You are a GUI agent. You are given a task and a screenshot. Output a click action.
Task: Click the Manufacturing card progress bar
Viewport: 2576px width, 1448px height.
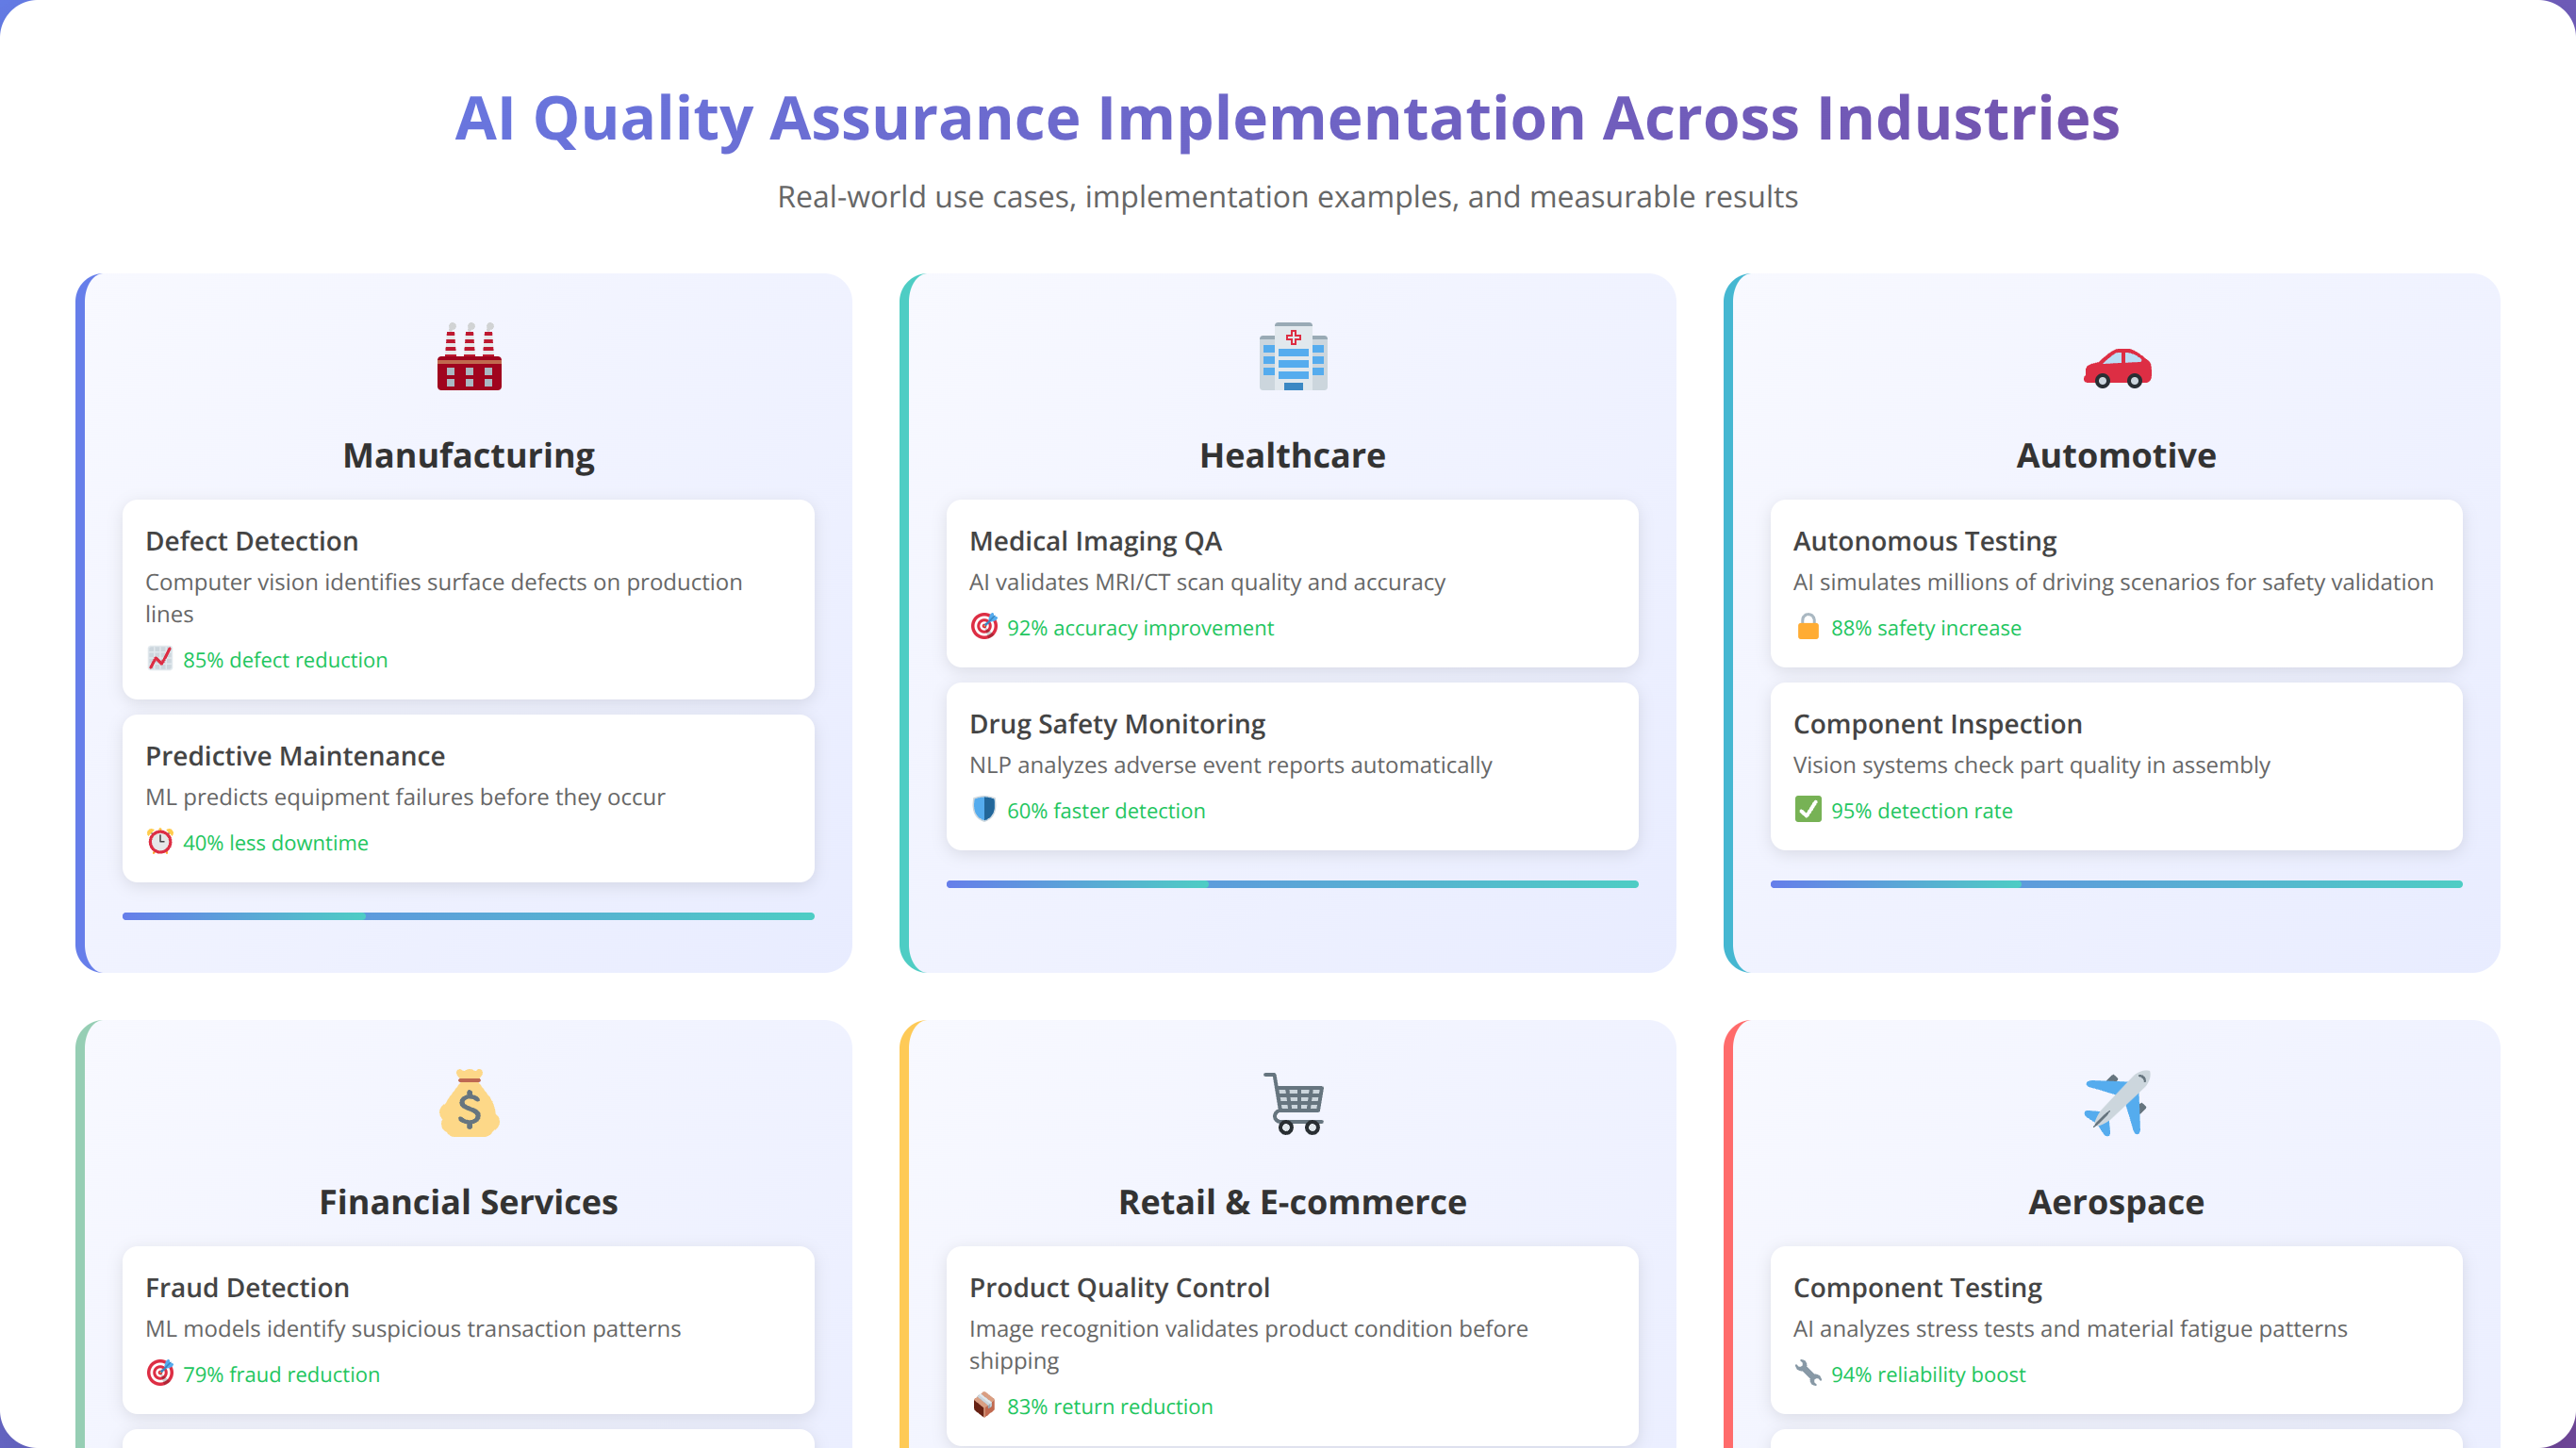coord(468,916)
